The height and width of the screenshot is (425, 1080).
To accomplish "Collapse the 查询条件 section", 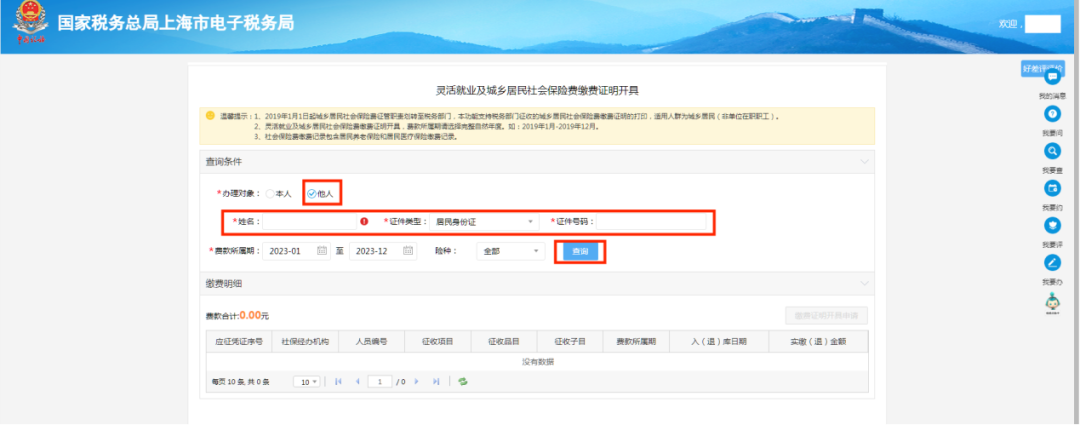I will coord(864,161).
